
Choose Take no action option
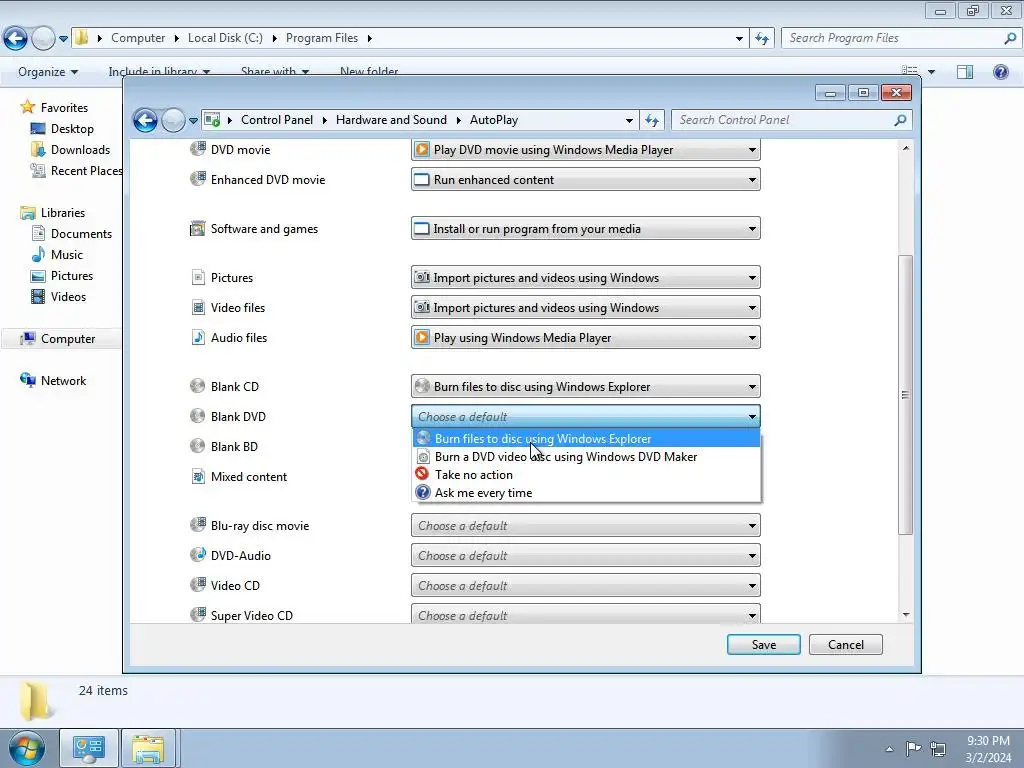(x=586, y=475)
